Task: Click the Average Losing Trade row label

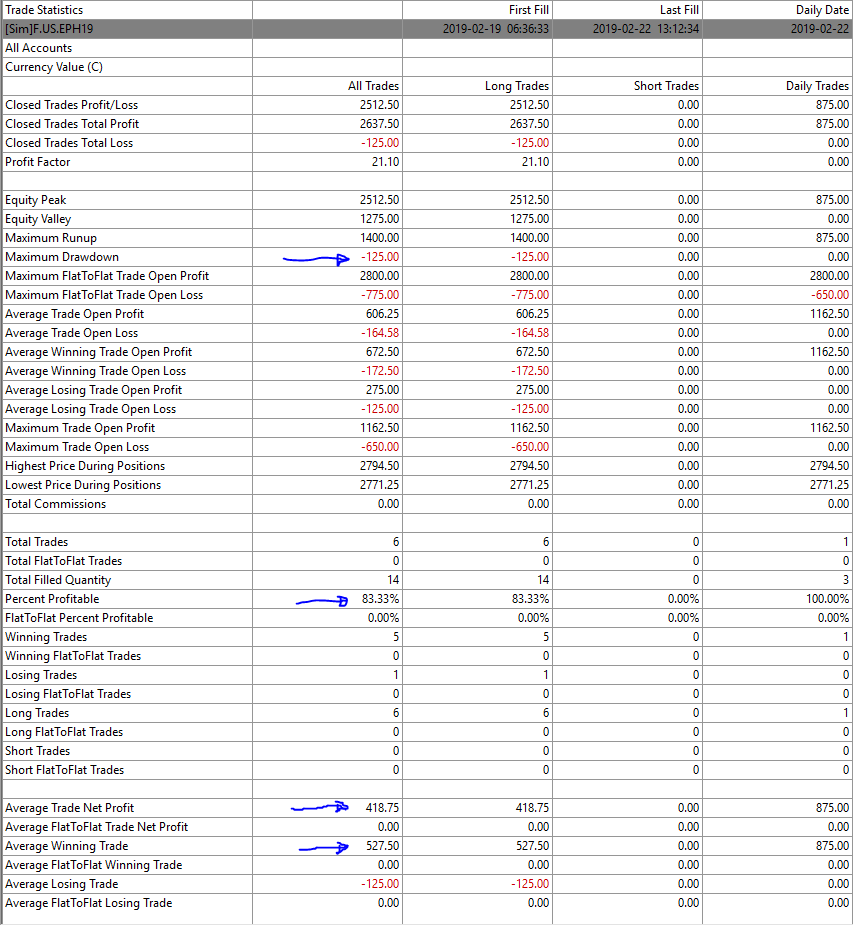Action: coord(61,884)
